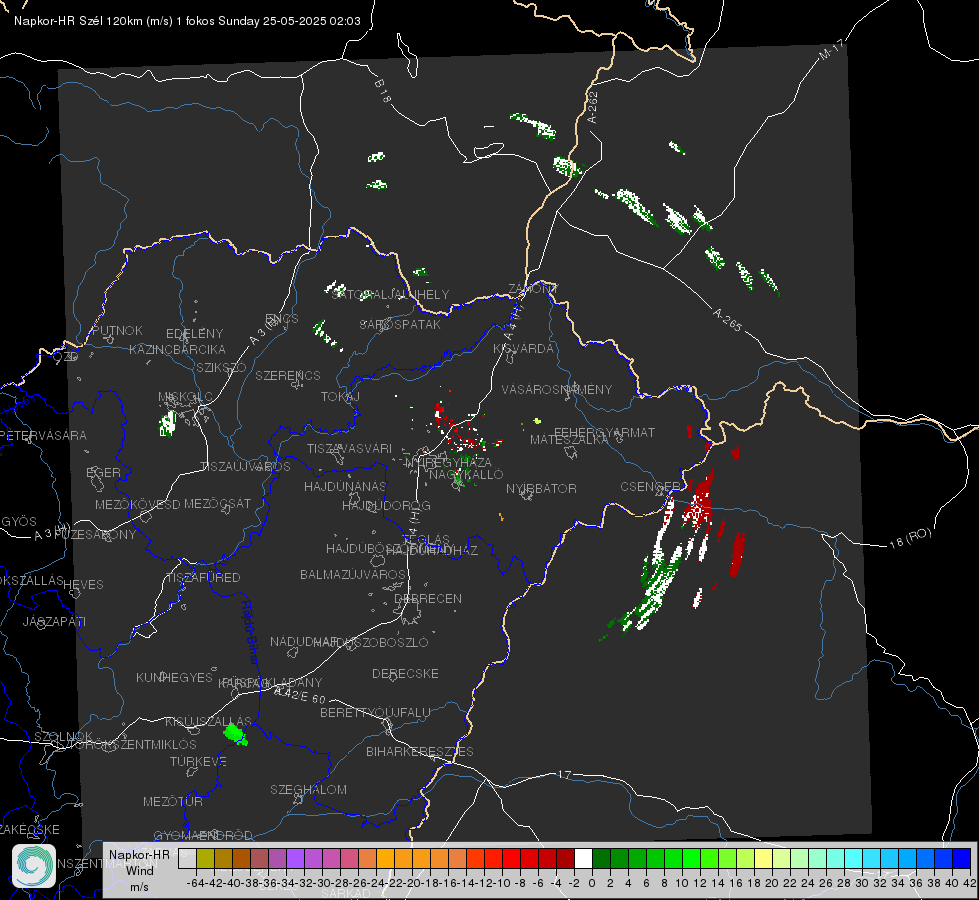
Task: Click the radar title with date 25-05-2025
Action: point(187,21)
